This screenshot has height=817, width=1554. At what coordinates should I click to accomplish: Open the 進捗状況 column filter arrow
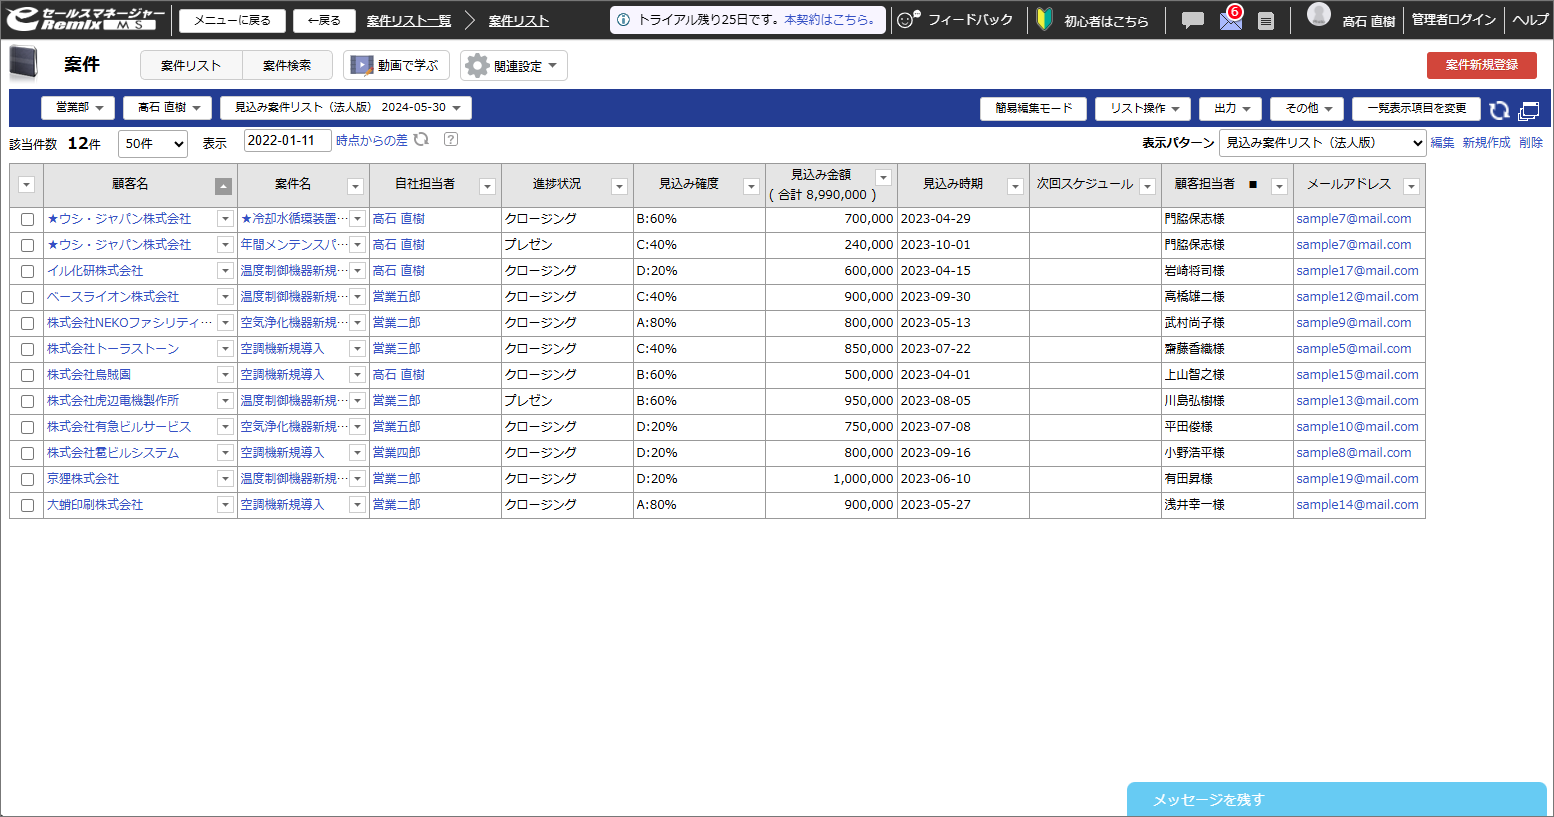(x=619, y=187)
